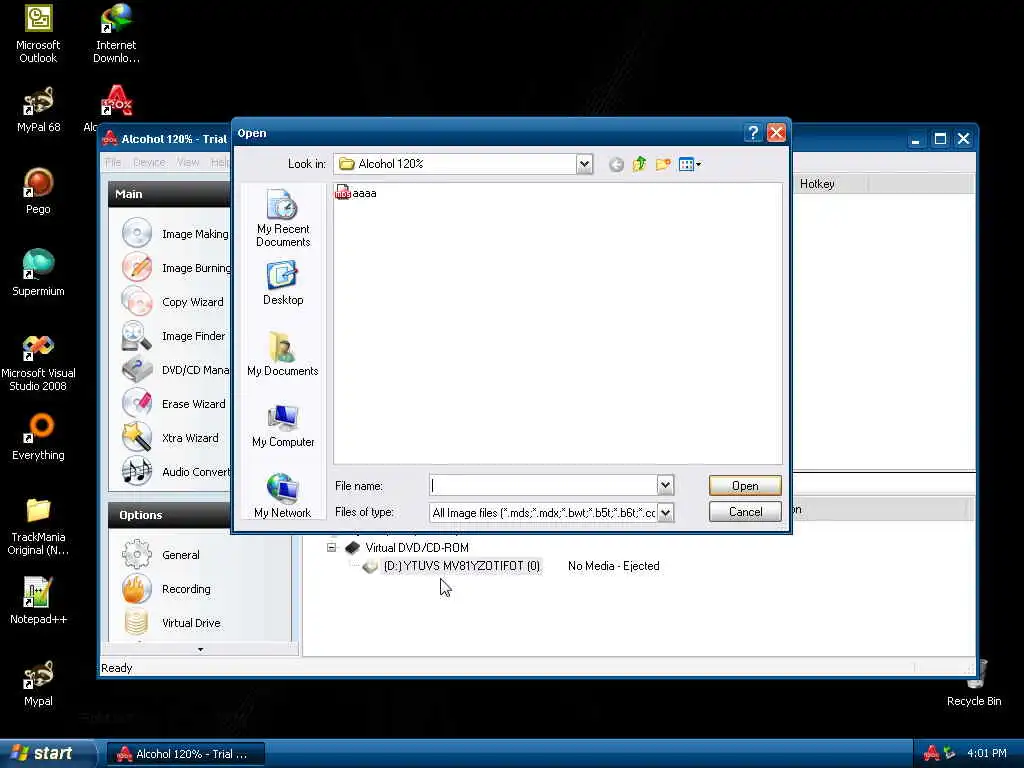Viewport: 1024px width, 768px height.
Task: Open the DVD/CD Manager icon
Action: [136, 369]
